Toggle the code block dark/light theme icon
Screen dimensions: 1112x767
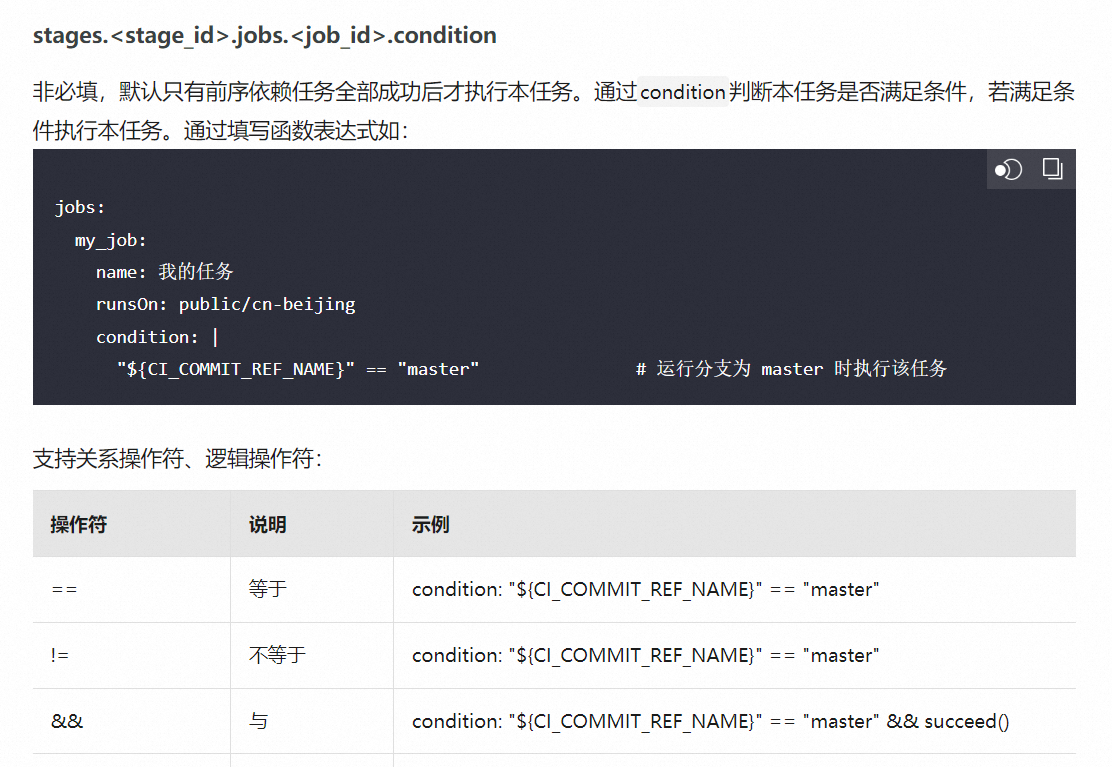click(1008, 169)
